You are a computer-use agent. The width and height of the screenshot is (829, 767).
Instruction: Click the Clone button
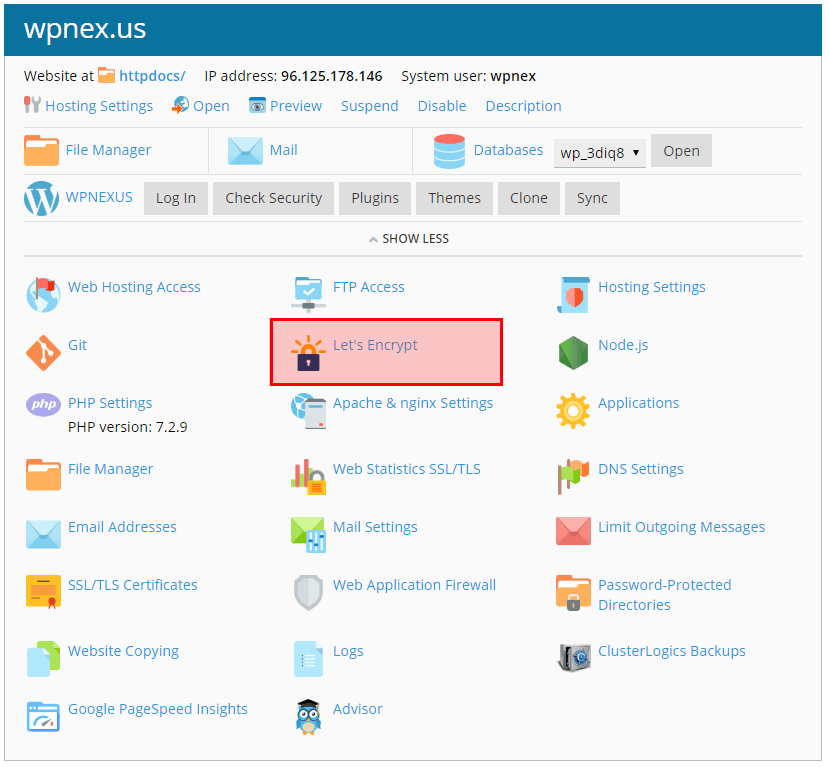pyautogui.click(x=529, y=199)
